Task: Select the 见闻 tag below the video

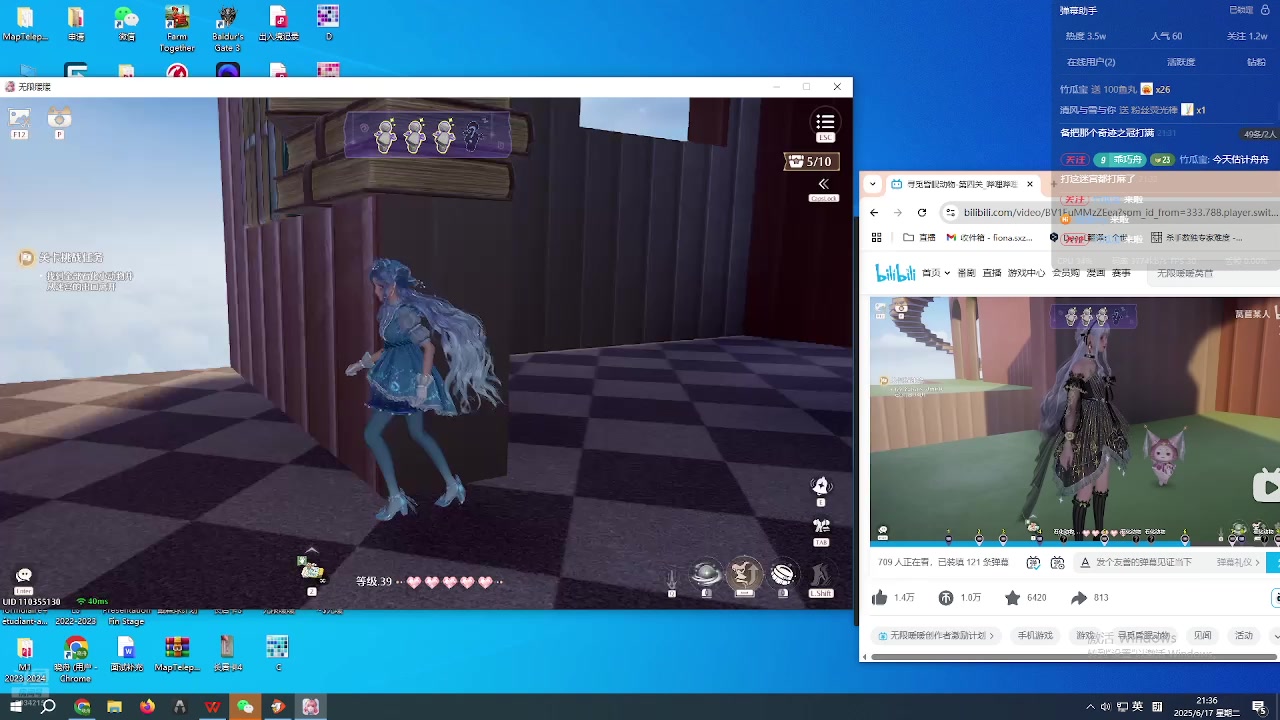Action: coord(1202,636)
